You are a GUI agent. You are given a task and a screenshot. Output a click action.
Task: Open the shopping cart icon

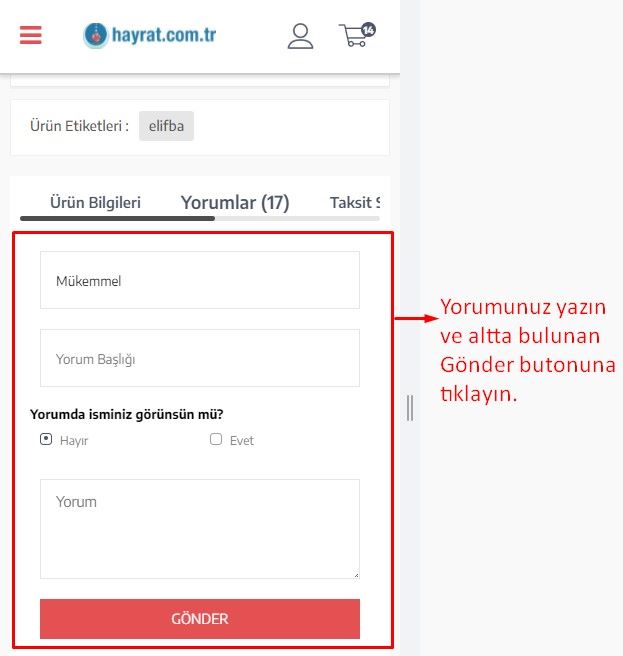click(x=354, y=36)
